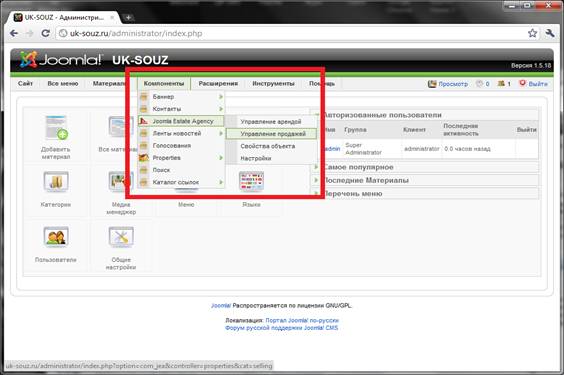The image size is (564, 375).
Task: Click the browser back arrow
Action: (14, 33)
